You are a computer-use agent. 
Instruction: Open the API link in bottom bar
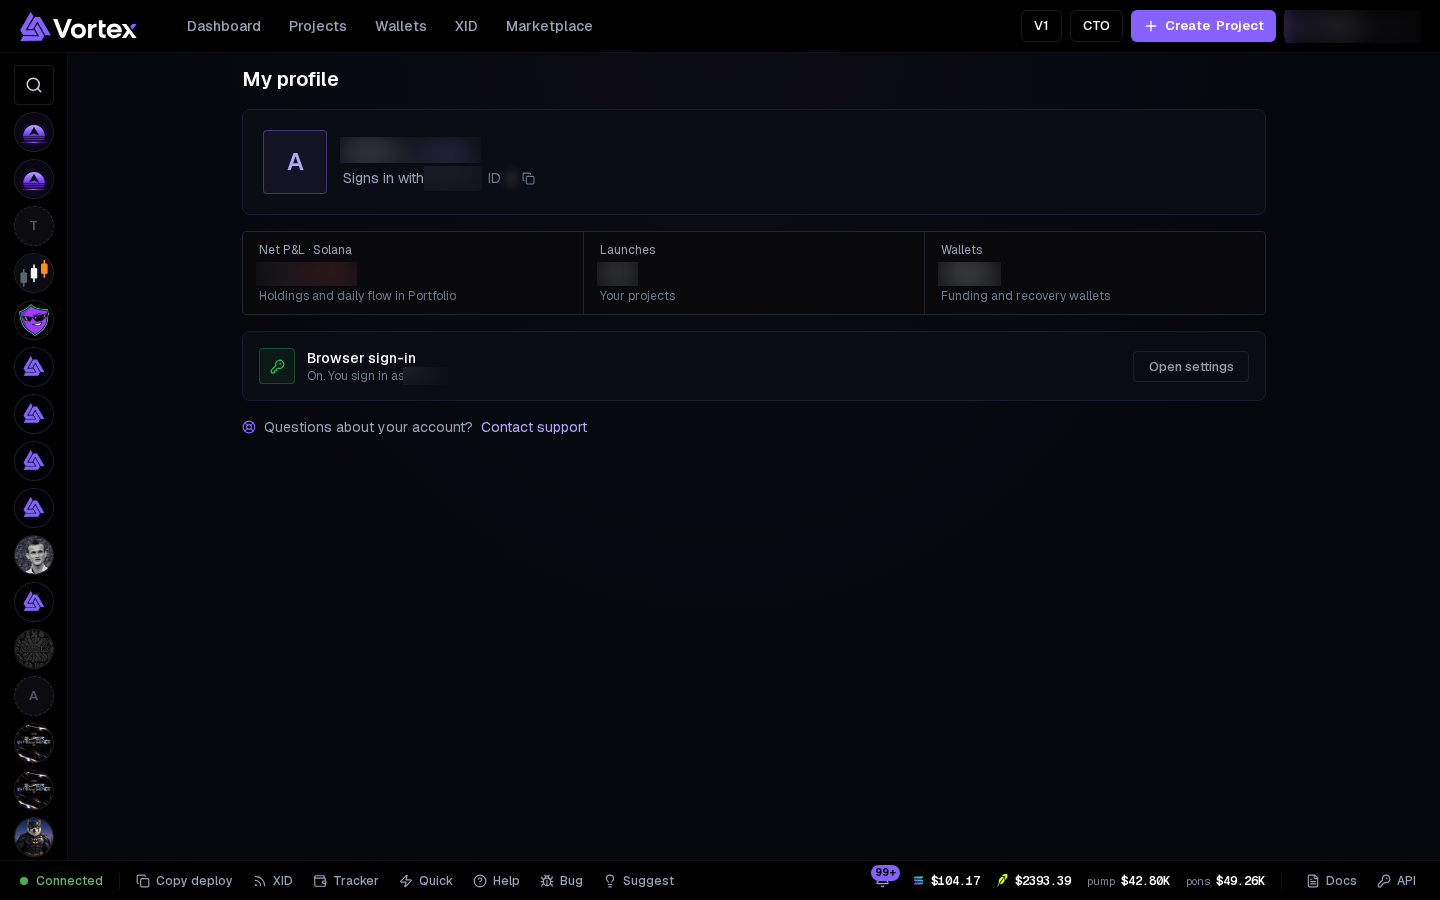tap(1396, 881)
